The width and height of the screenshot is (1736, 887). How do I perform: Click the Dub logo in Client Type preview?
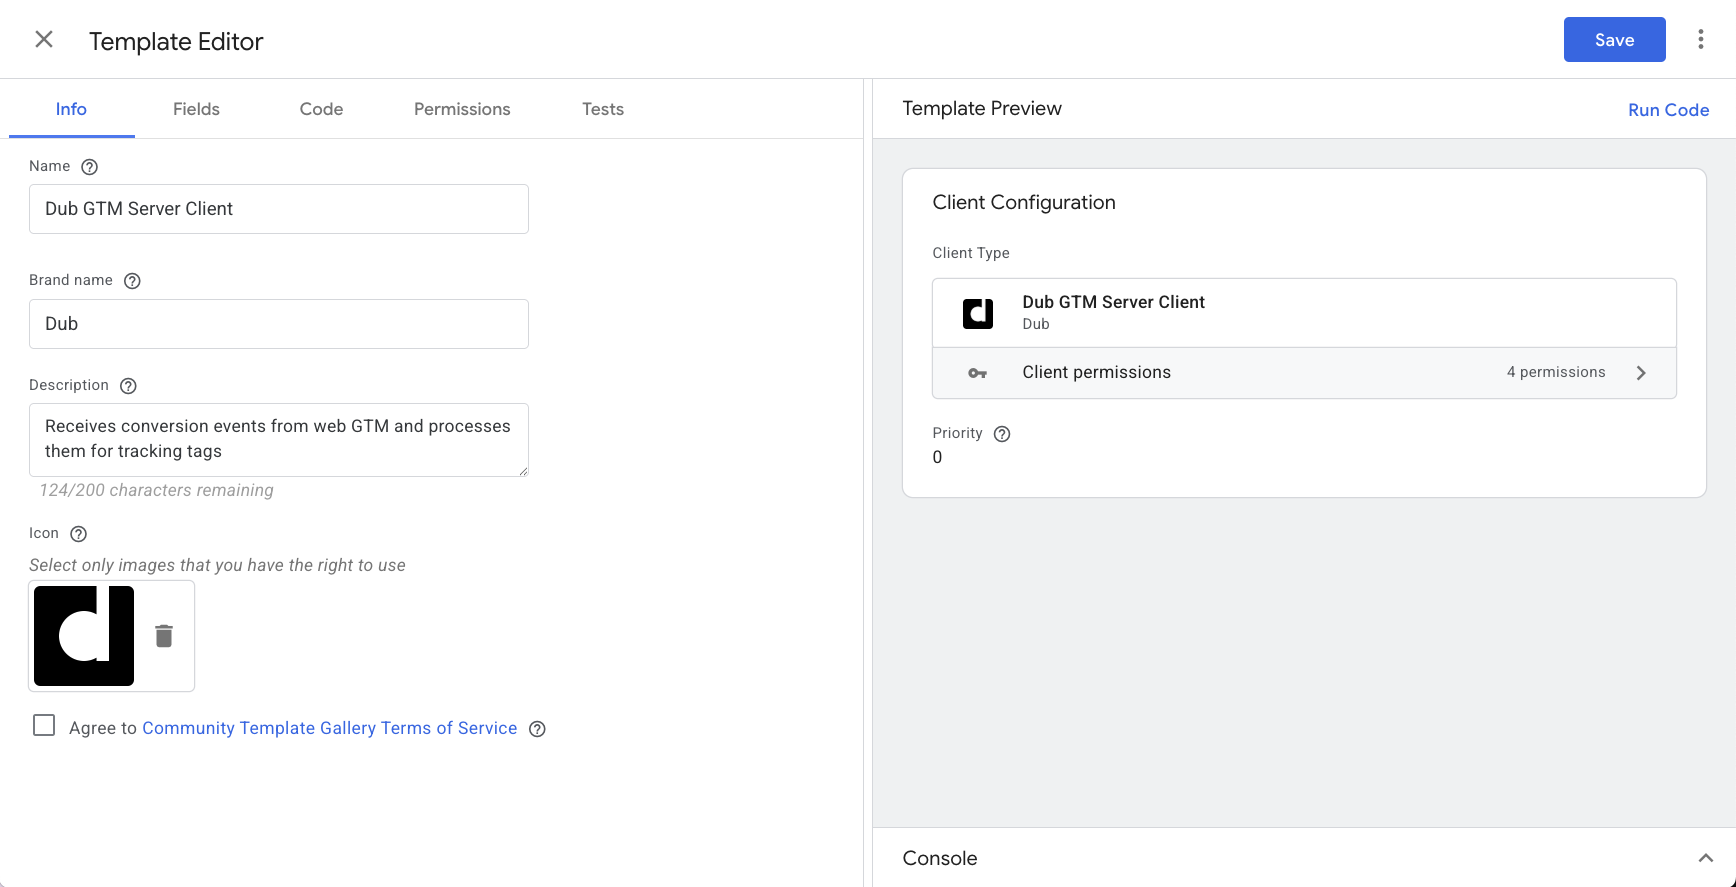(978, 313)
